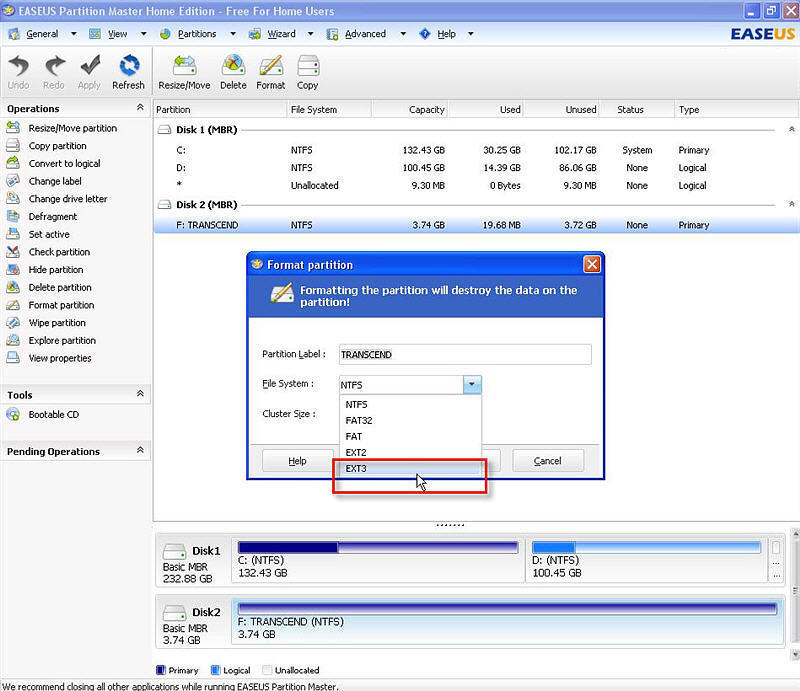Sort by the Status column header
This screenshot has width=800, height=691.
[636, 110]
